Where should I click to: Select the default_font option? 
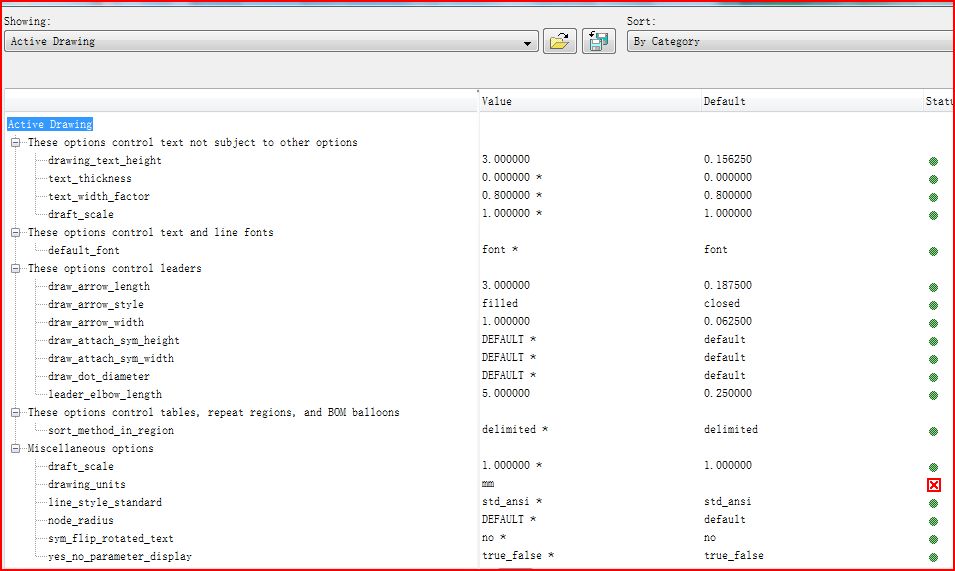(x=83, y=250)
